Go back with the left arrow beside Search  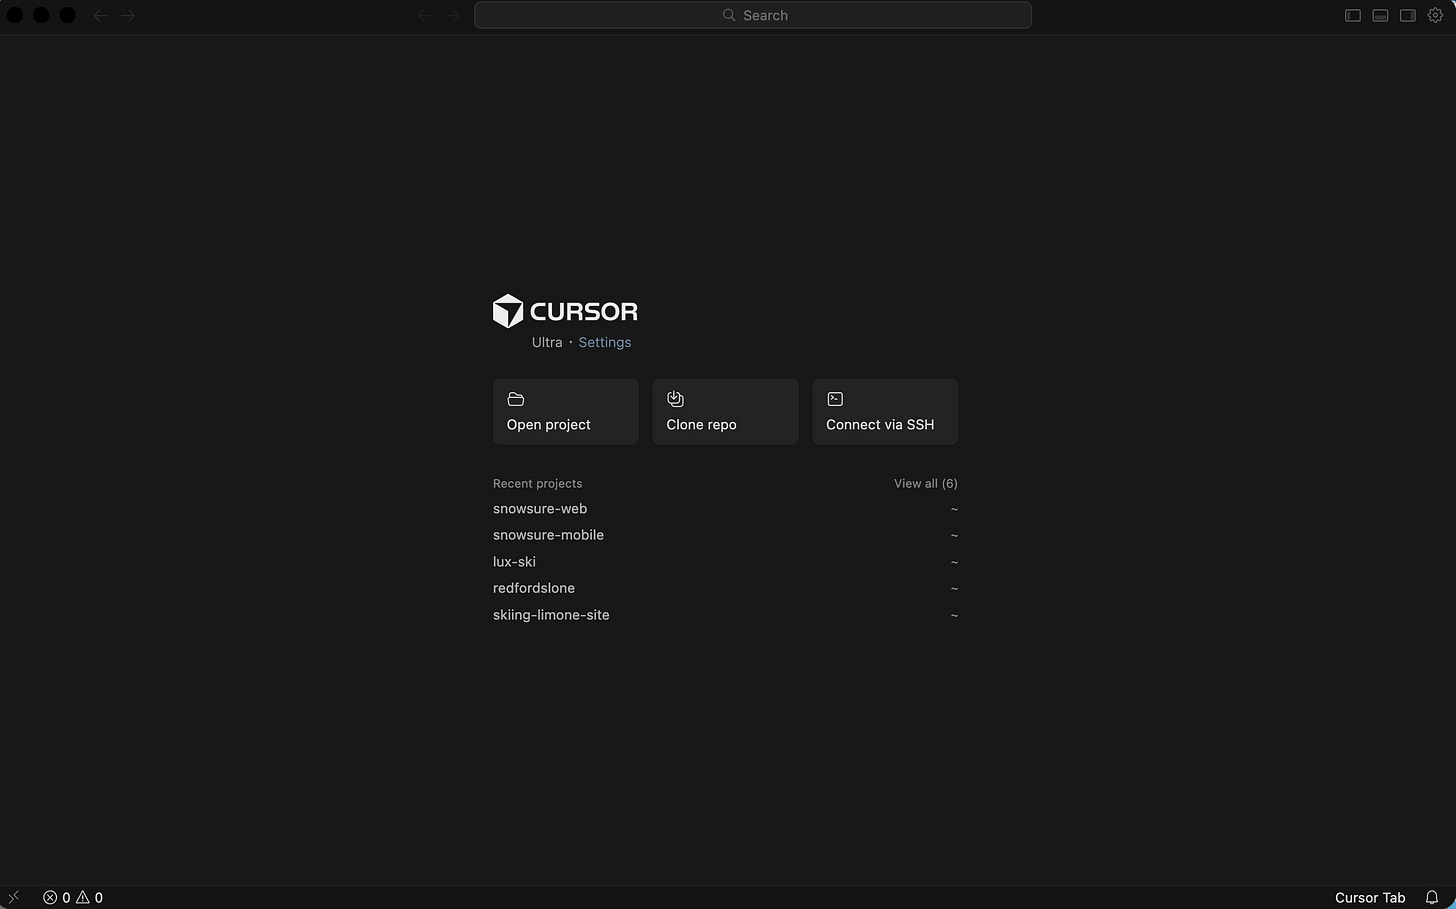tap(425, 15)
